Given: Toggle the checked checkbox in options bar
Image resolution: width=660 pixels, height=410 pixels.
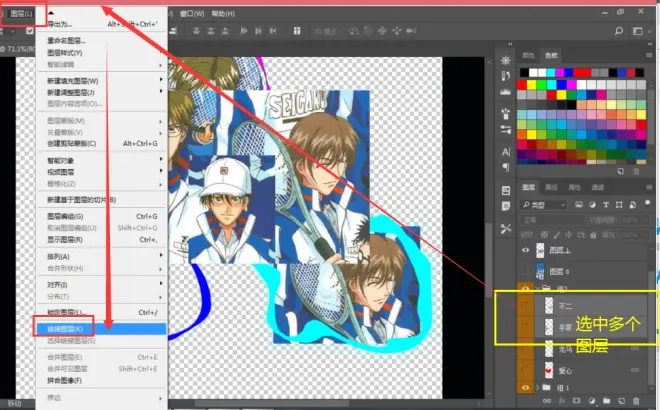Looking at the screenshot, I should coord(29,31).
